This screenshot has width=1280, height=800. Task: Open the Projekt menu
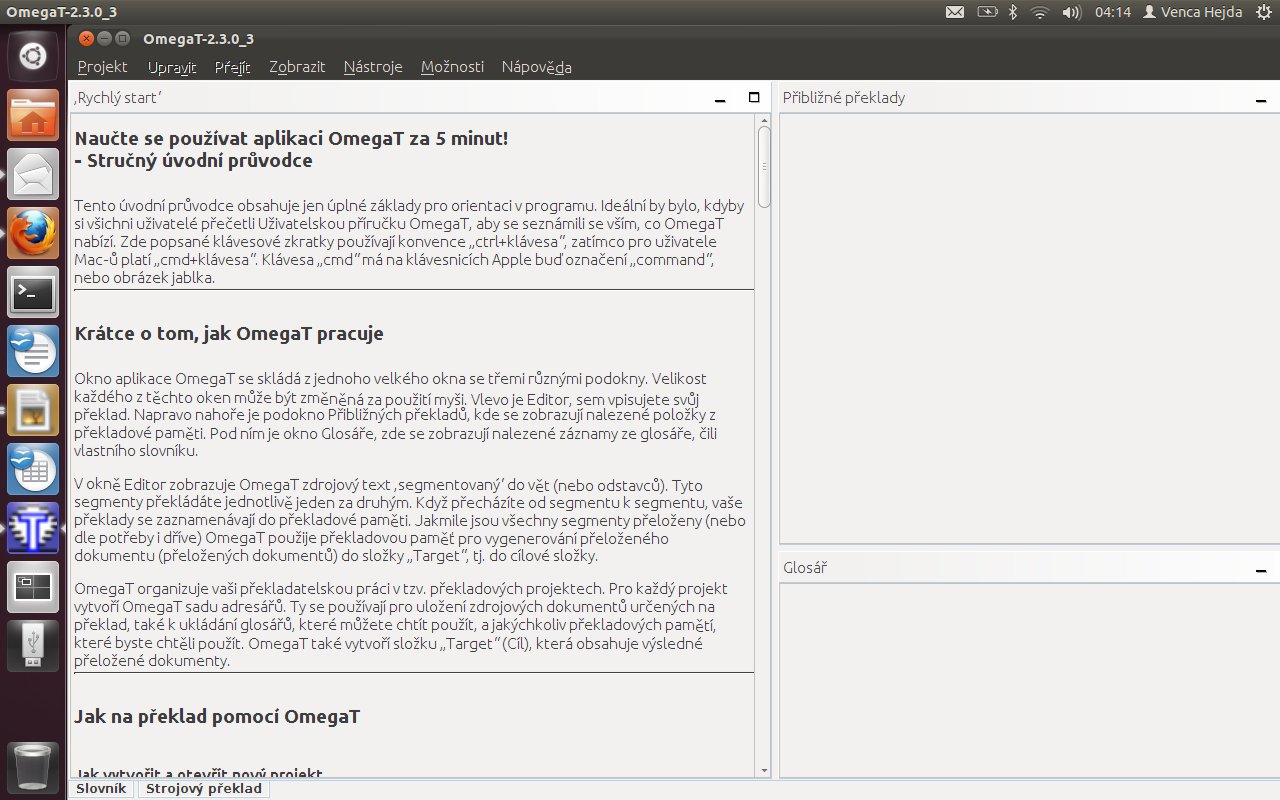103,67
